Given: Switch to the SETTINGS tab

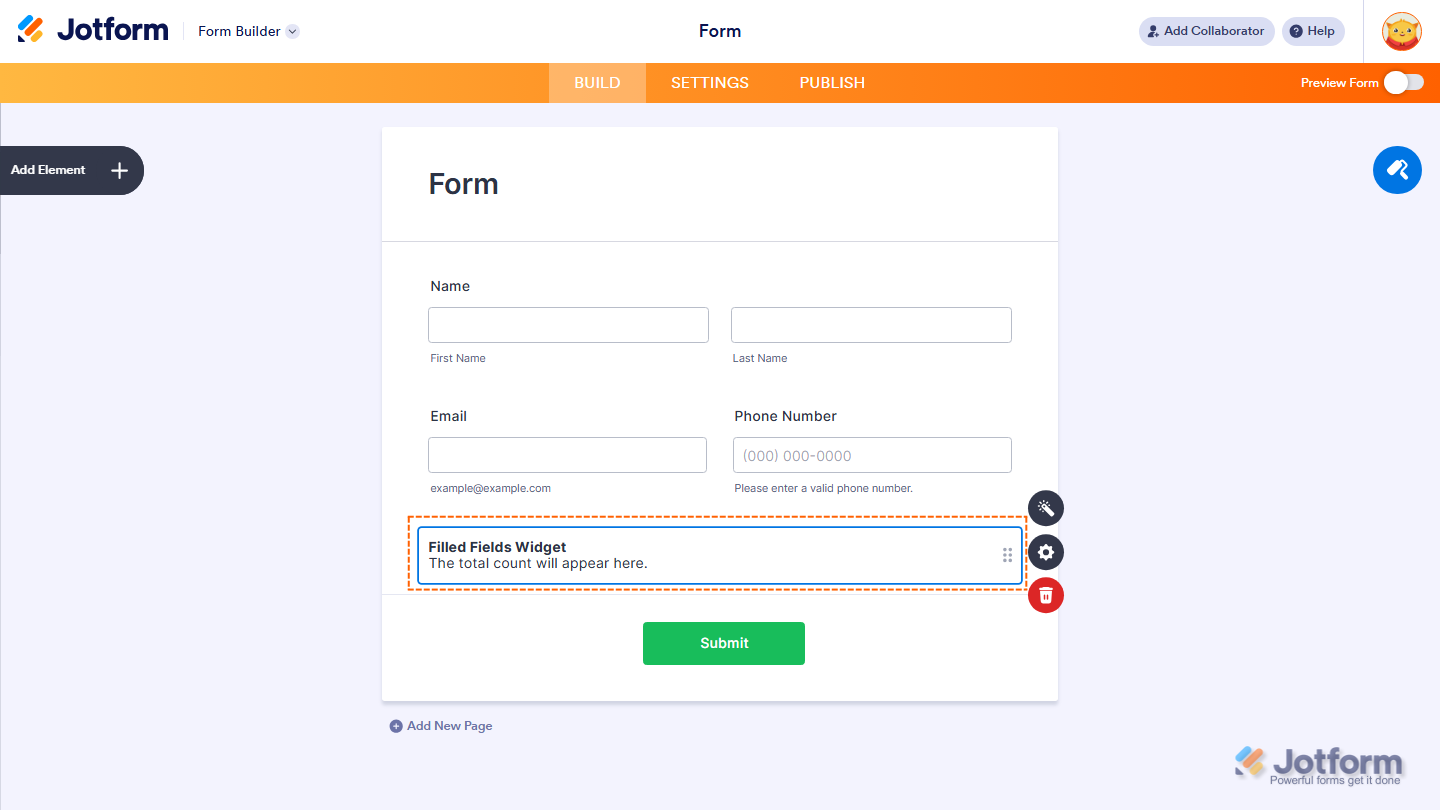Looking at the screenshot, I should [709, 83].
